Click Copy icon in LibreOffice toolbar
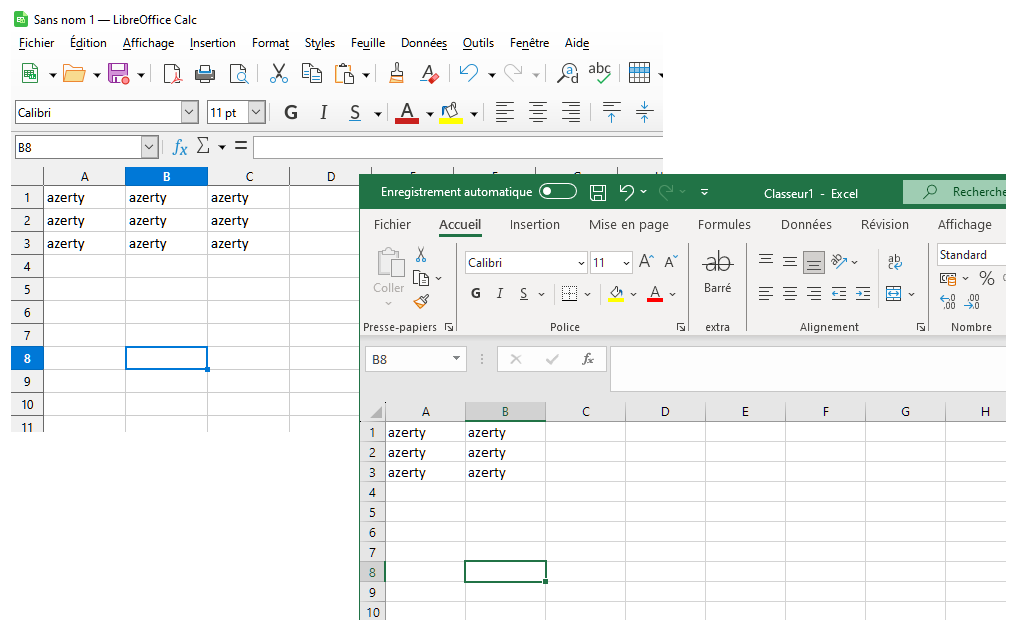1026x628 pixels. click(x=311, y=73)
